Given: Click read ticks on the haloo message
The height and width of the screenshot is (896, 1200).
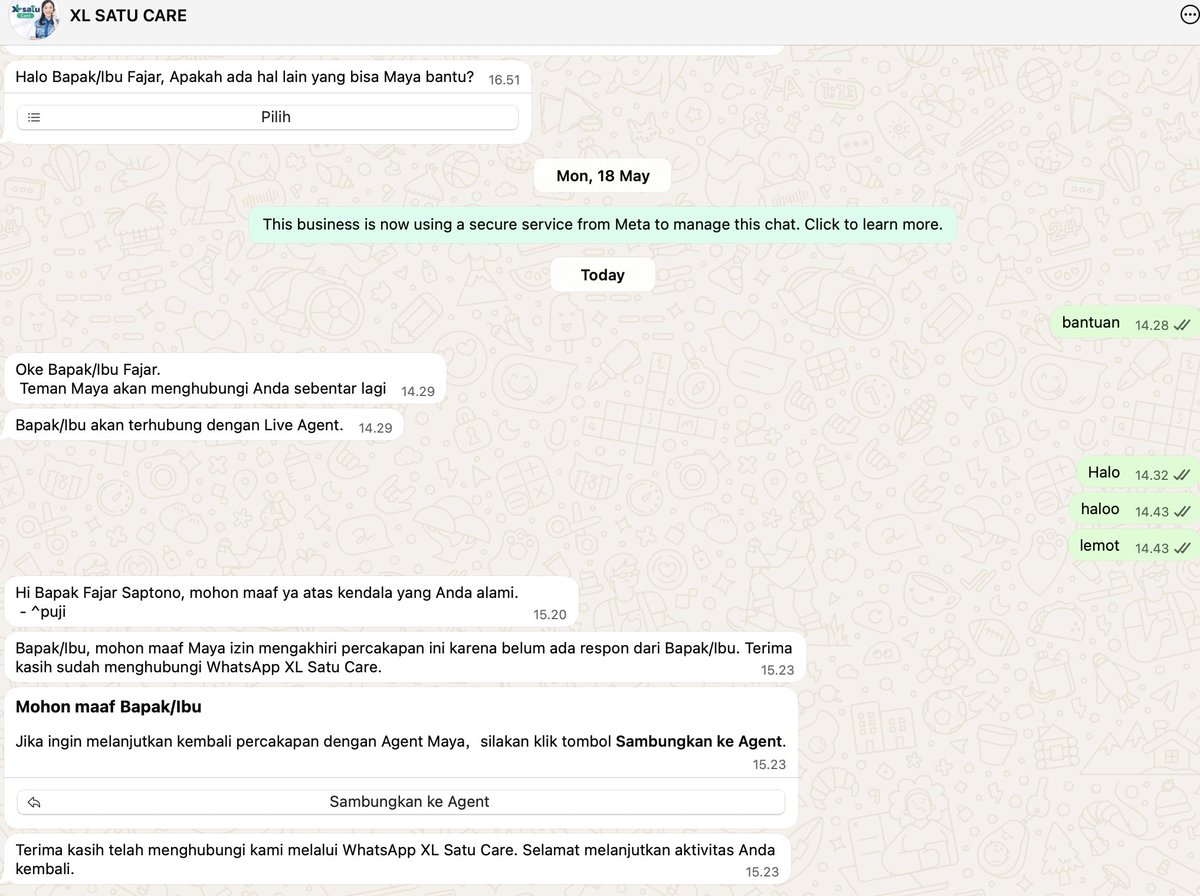Looking at the screenshot, I should point(1181,512).
